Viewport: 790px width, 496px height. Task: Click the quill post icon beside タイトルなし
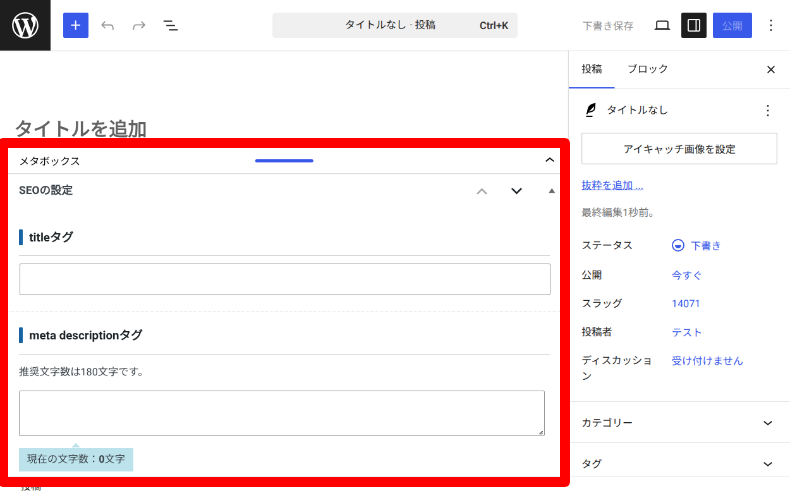(590, 110)
